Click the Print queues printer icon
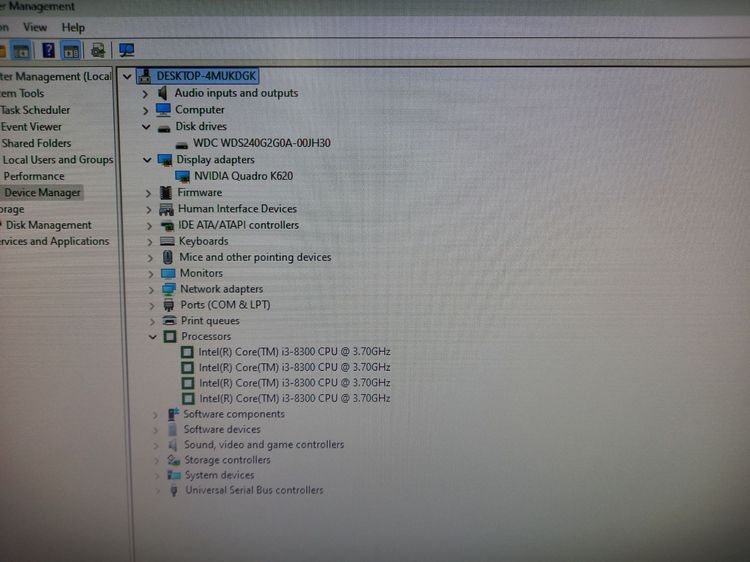750x562 pixels. [x=169, y=320]
